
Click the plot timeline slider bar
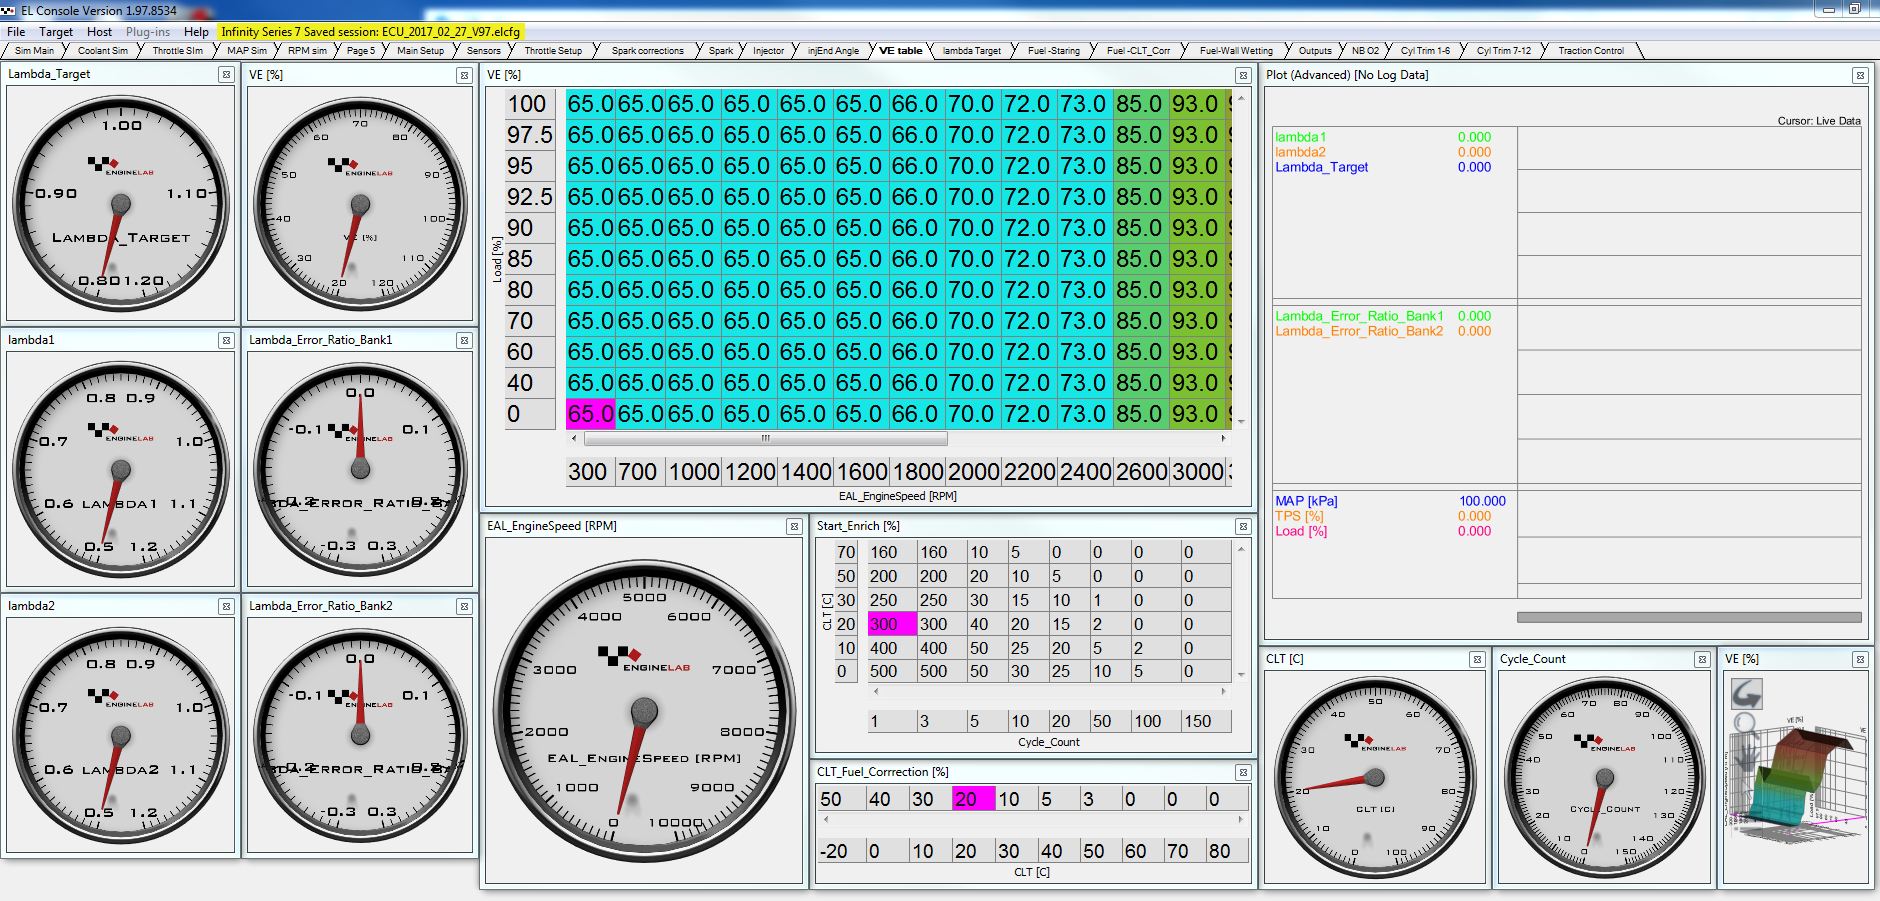pos(1688,618)
